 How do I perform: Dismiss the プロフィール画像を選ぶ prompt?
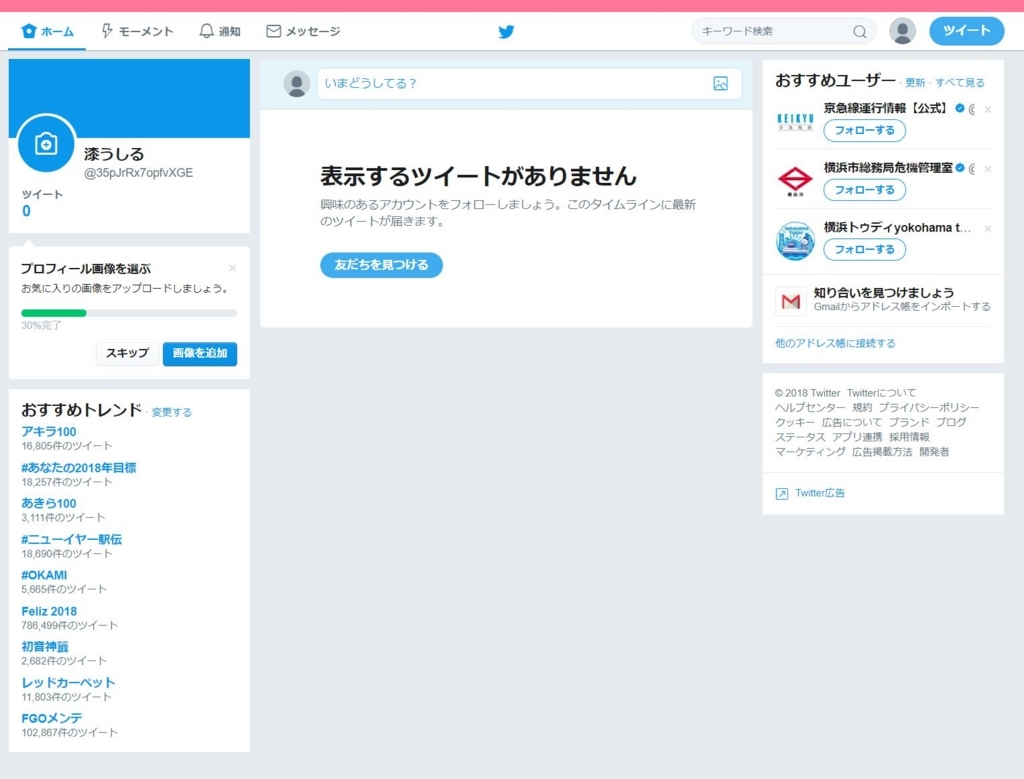(x=232, y=267)
